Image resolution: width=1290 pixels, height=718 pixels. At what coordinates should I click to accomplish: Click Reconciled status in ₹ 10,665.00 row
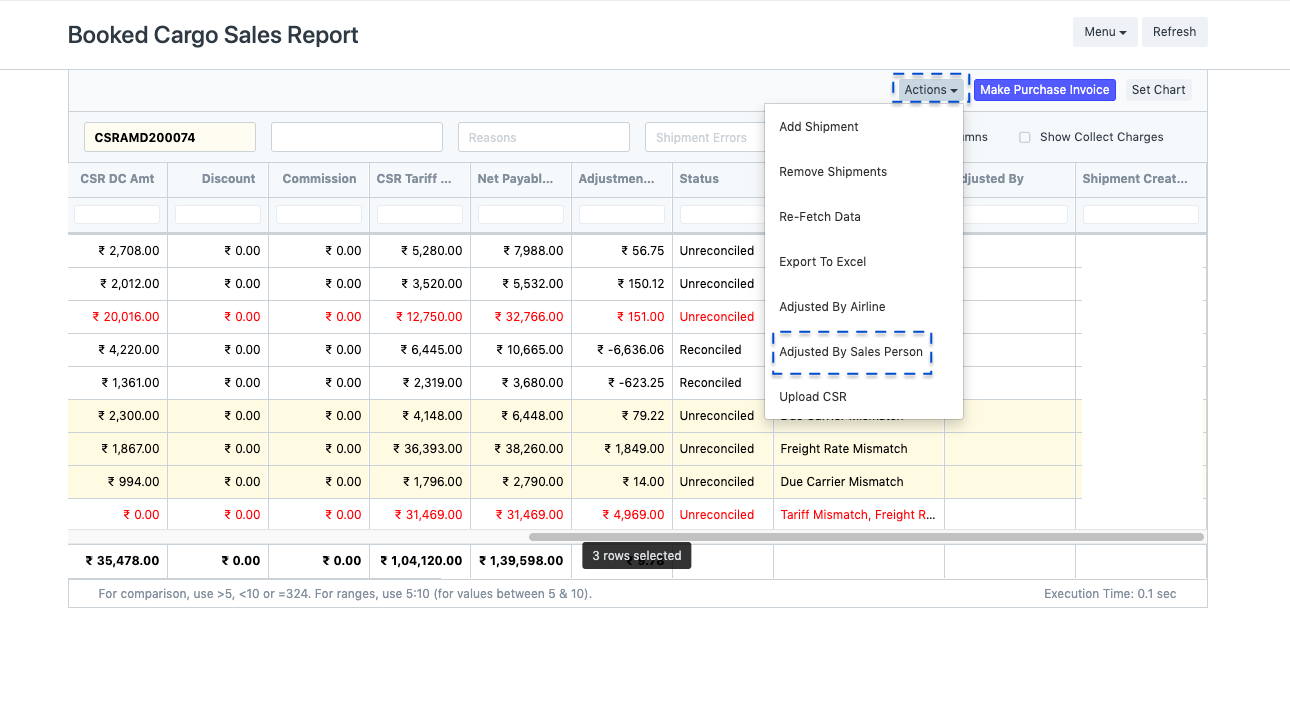(x=719, y=350)
